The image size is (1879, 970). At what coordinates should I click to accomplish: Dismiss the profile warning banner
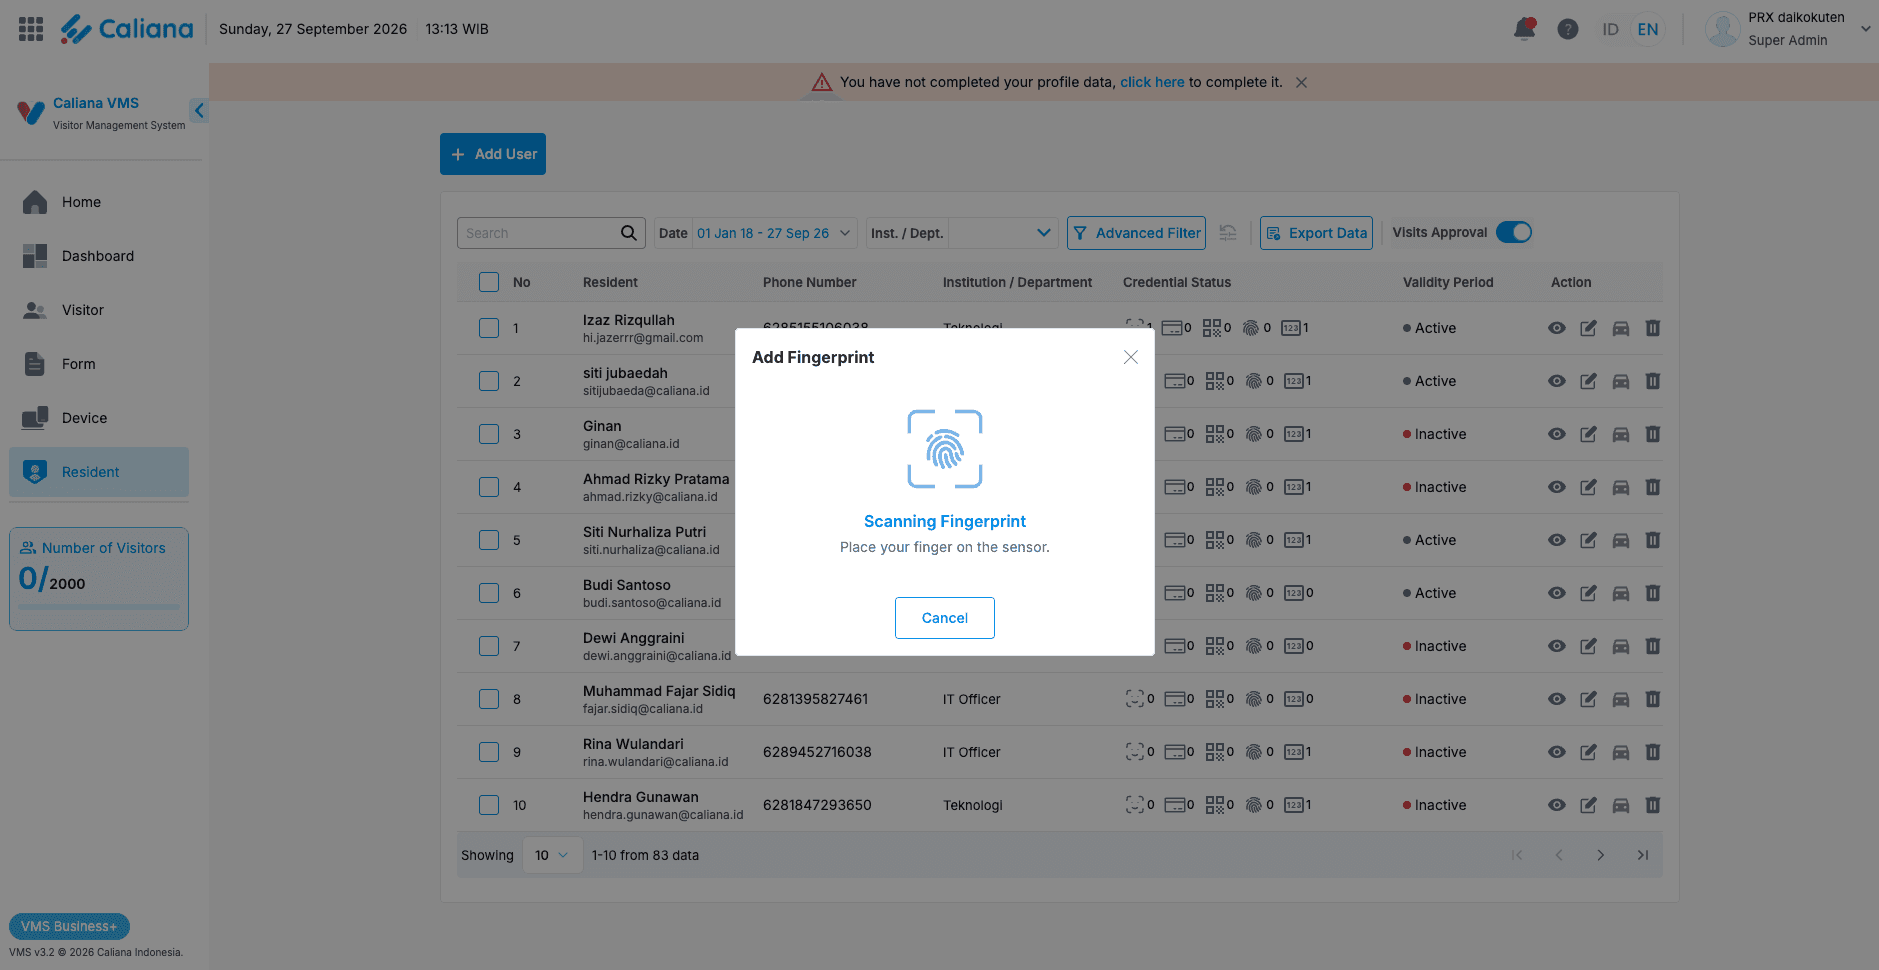click(x=1301, y=83)
